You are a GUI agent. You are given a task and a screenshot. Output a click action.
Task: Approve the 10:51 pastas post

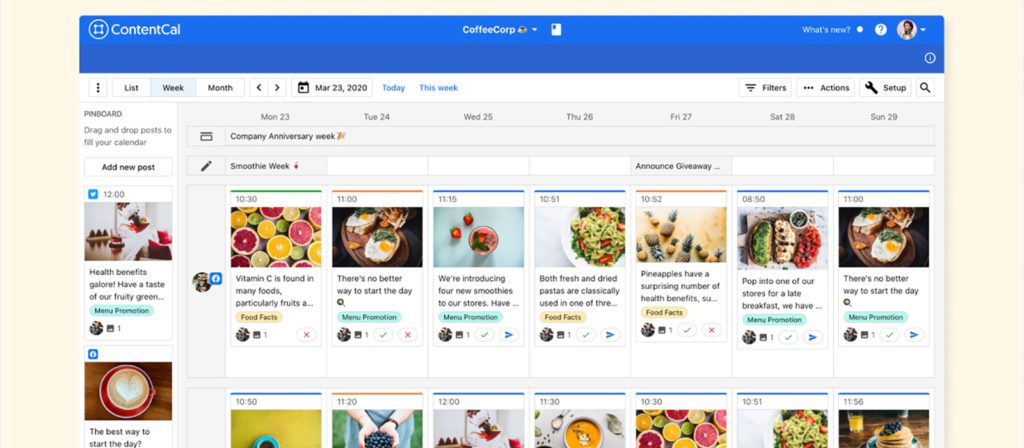pos(586,334)
